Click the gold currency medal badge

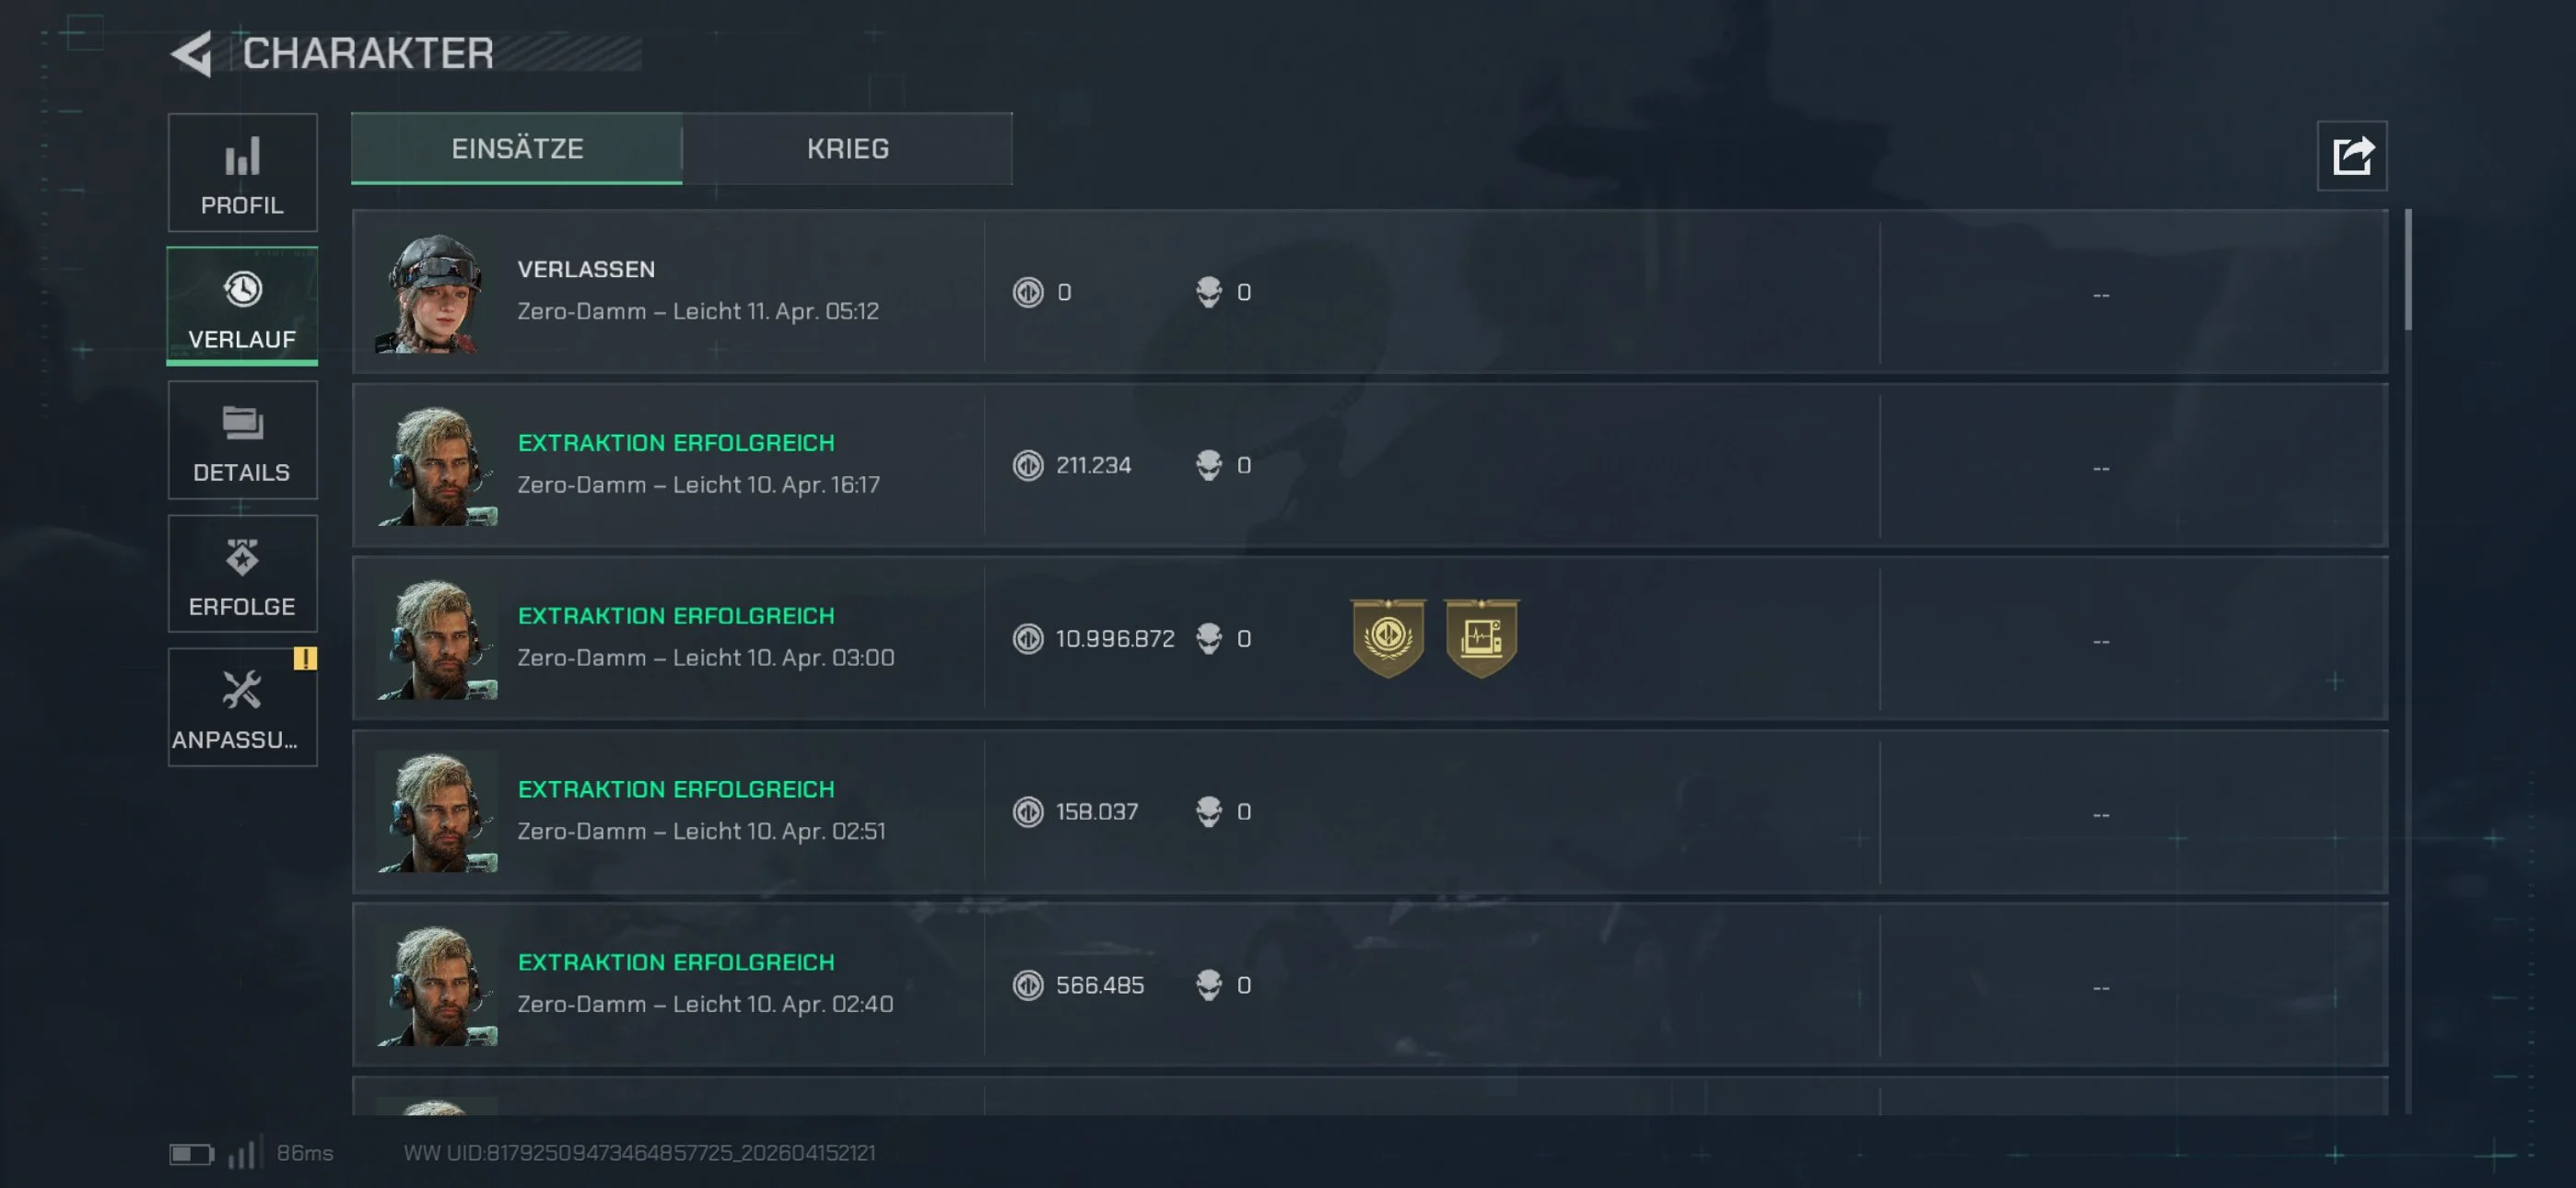click(1387, 638)
